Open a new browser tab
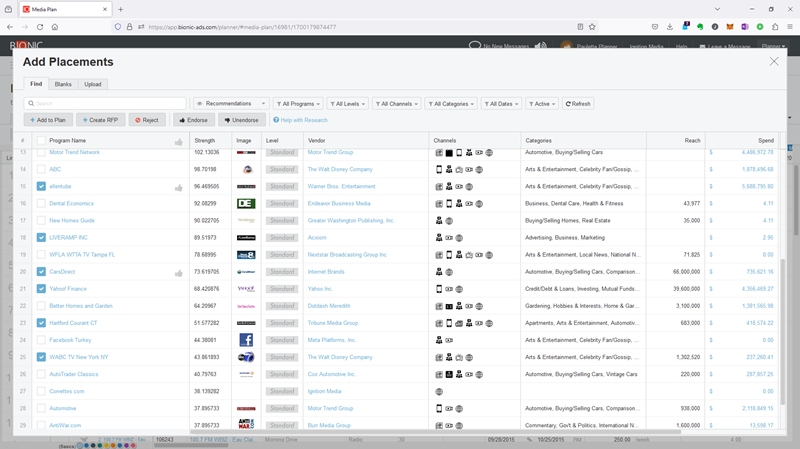This screenshot has height=449, width=800. point(120,9)
